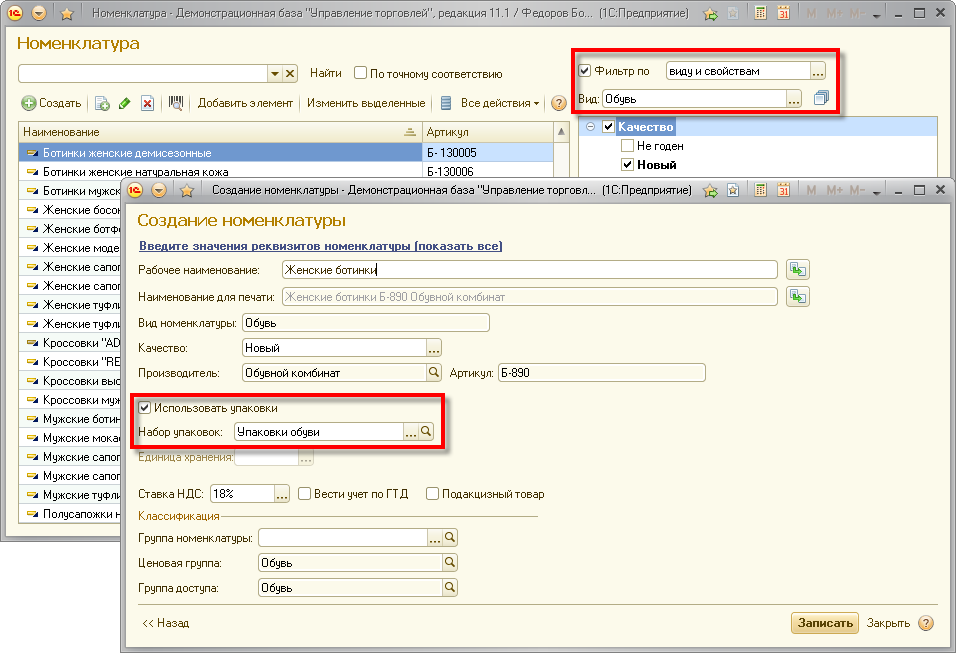The image size is (956, 653).
Task: Open the ellipsis chooser of Набор упаковок
Action: [410, 432]
